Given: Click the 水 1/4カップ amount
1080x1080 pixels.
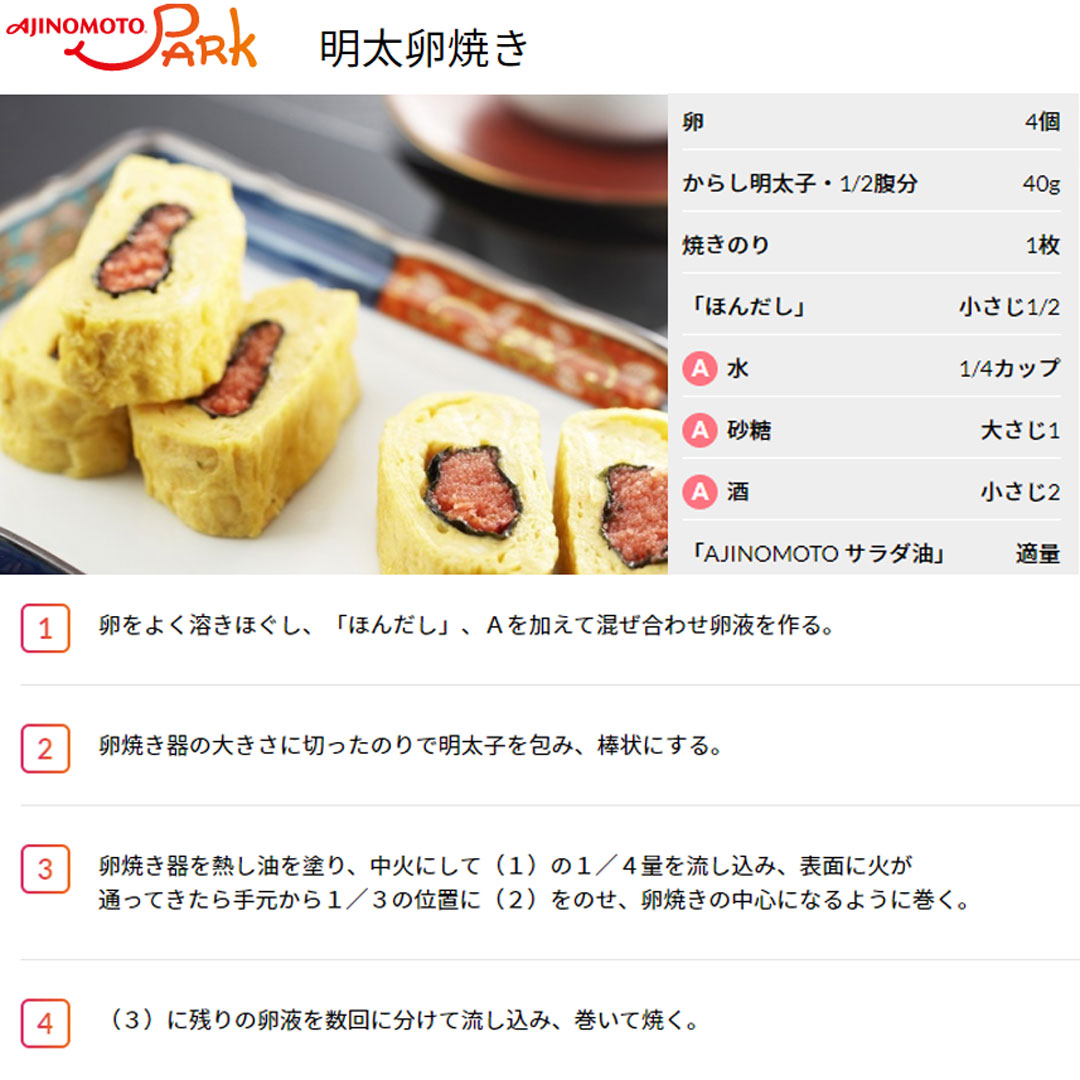Looking at the screenshot, I should 1009,368.
